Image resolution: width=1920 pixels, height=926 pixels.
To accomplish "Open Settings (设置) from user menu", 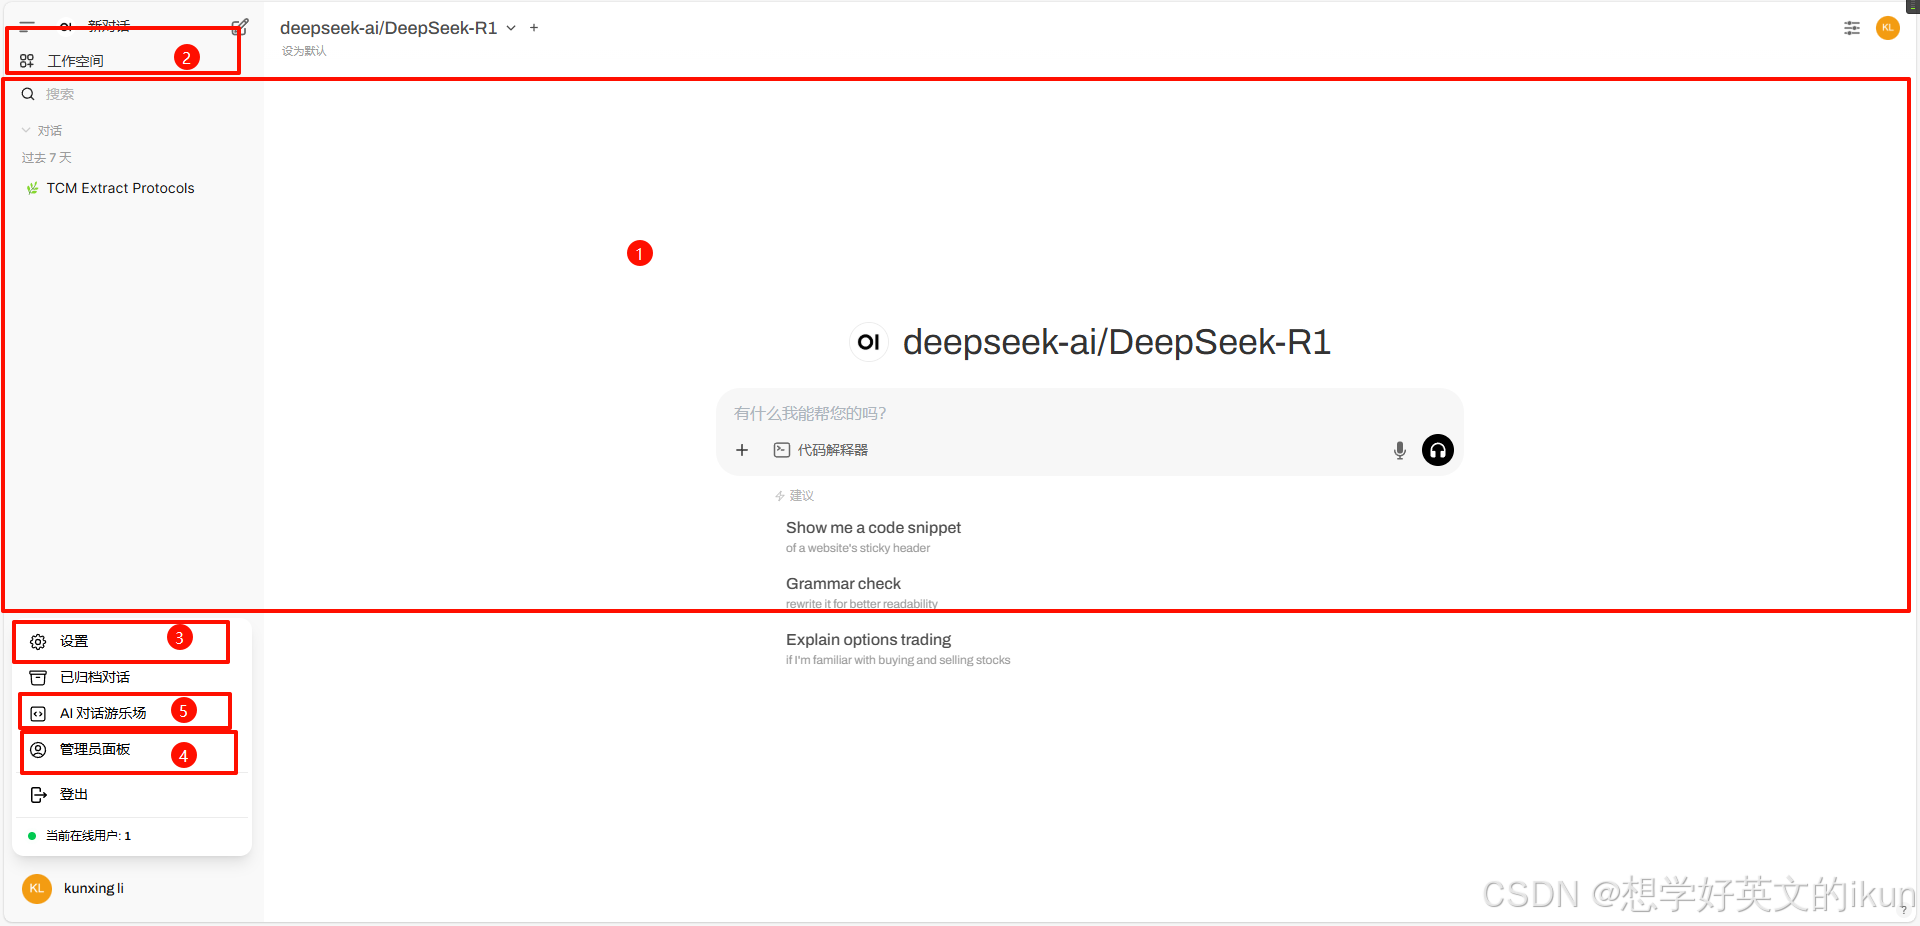I will pos(132,641).
